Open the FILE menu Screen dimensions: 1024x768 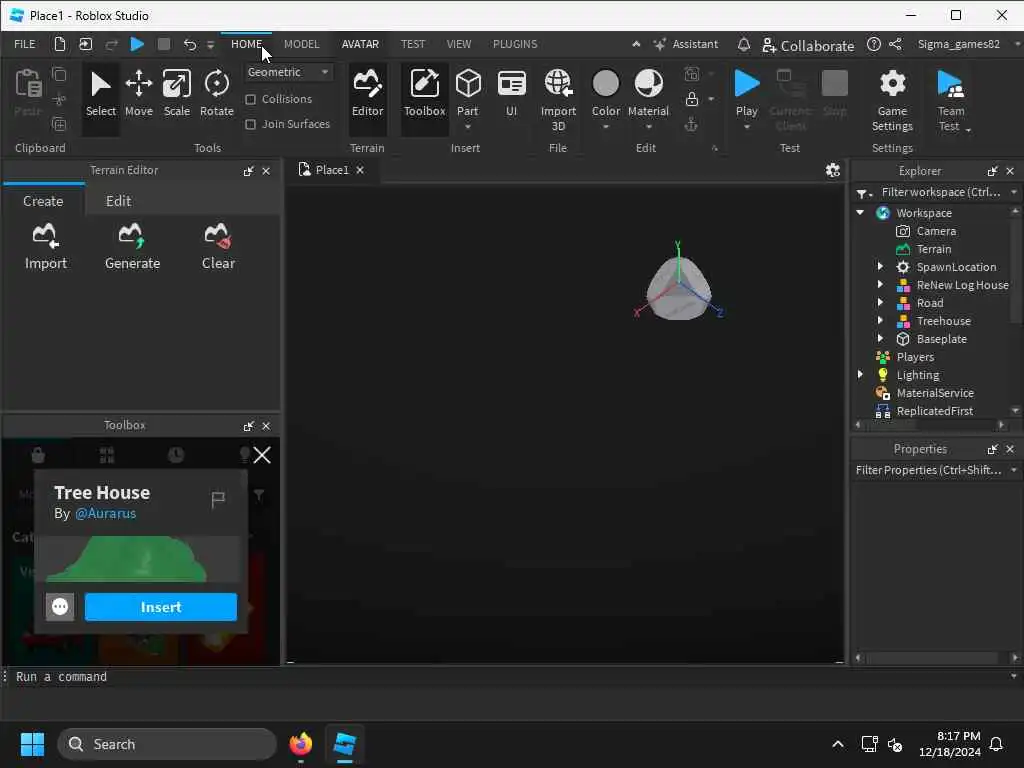pyautogui.click(x=25, y=44)
